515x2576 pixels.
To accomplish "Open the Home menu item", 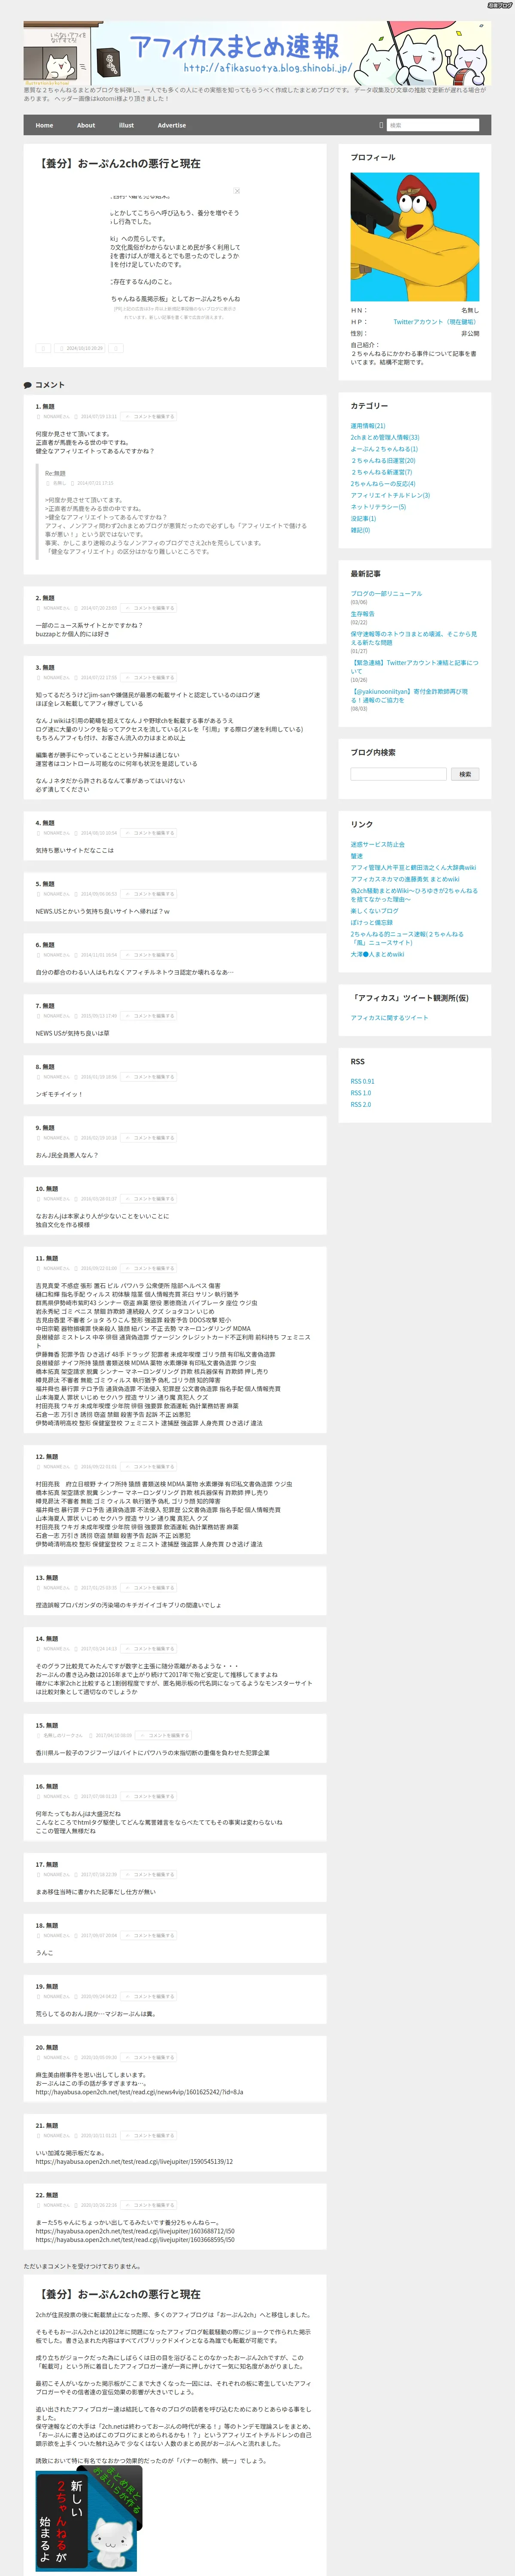I will pyautogui.click(x=44, y=125).
